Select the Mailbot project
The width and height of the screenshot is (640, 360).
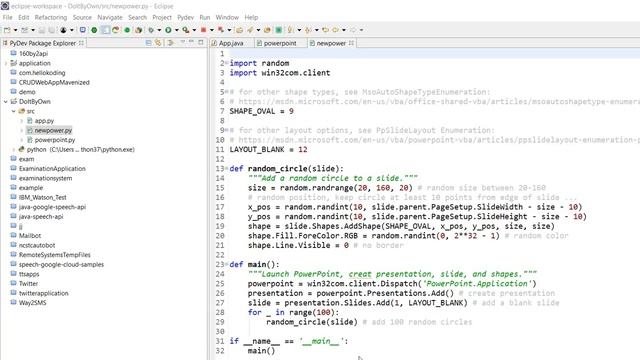click(x=30, y=236)
